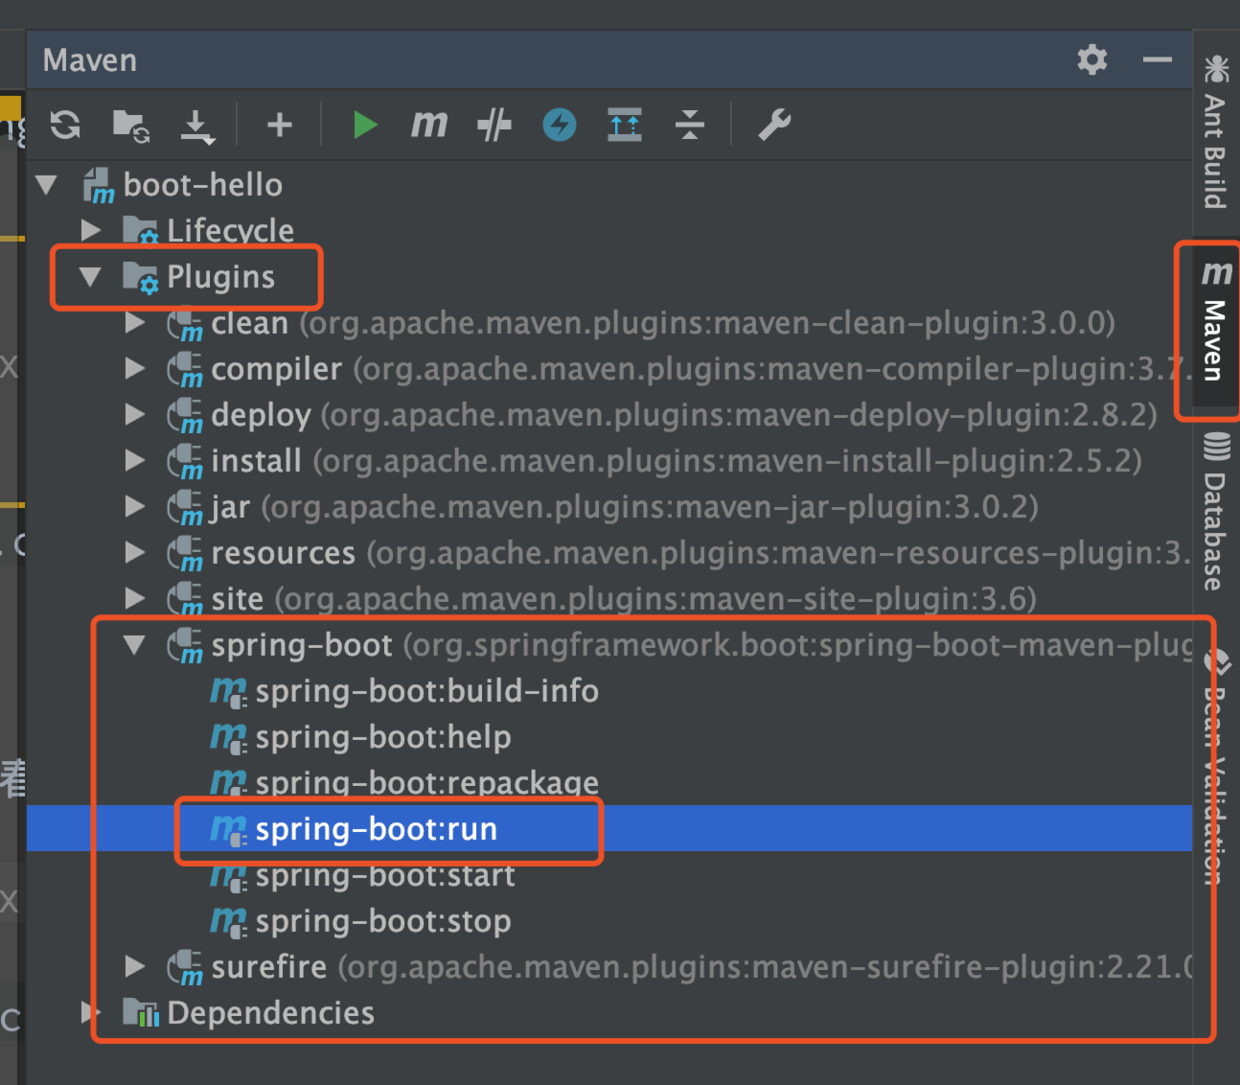
Task: Open Maven panel gear options
Action: click(1092, 60)
